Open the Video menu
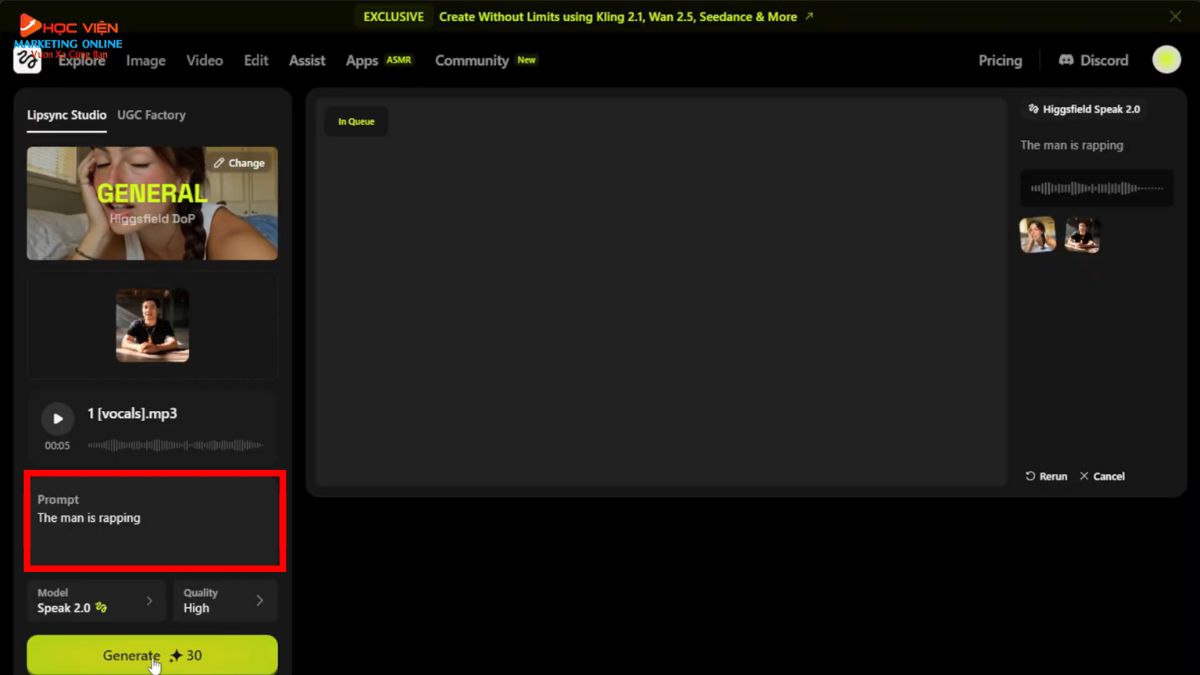The image size is (1200, 675). (204, 60)
